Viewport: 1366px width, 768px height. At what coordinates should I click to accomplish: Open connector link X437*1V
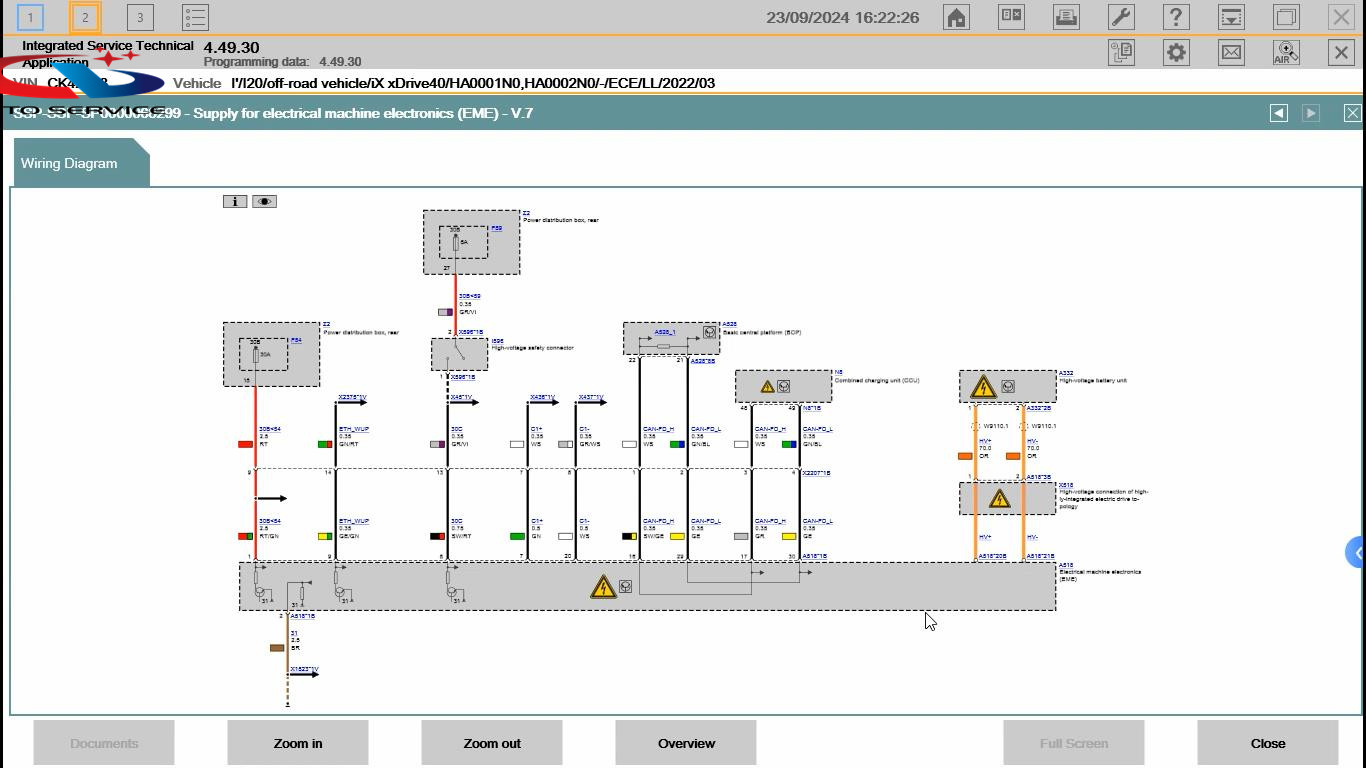[x=590, y=397]
